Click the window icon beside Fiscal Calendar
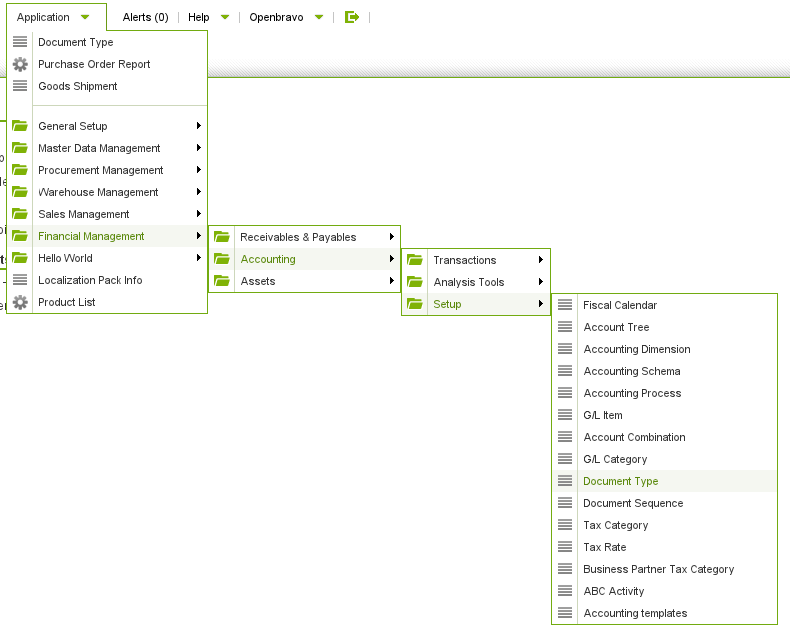 (565, 305)
